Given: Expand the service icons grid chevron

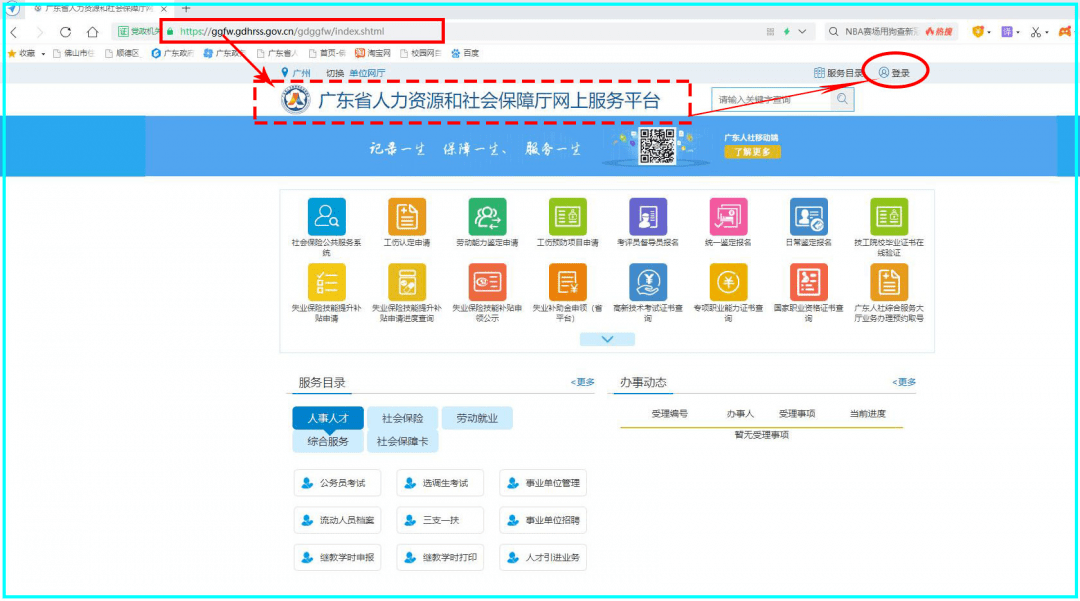Looking at the screenshot, I should click(607, 340).
